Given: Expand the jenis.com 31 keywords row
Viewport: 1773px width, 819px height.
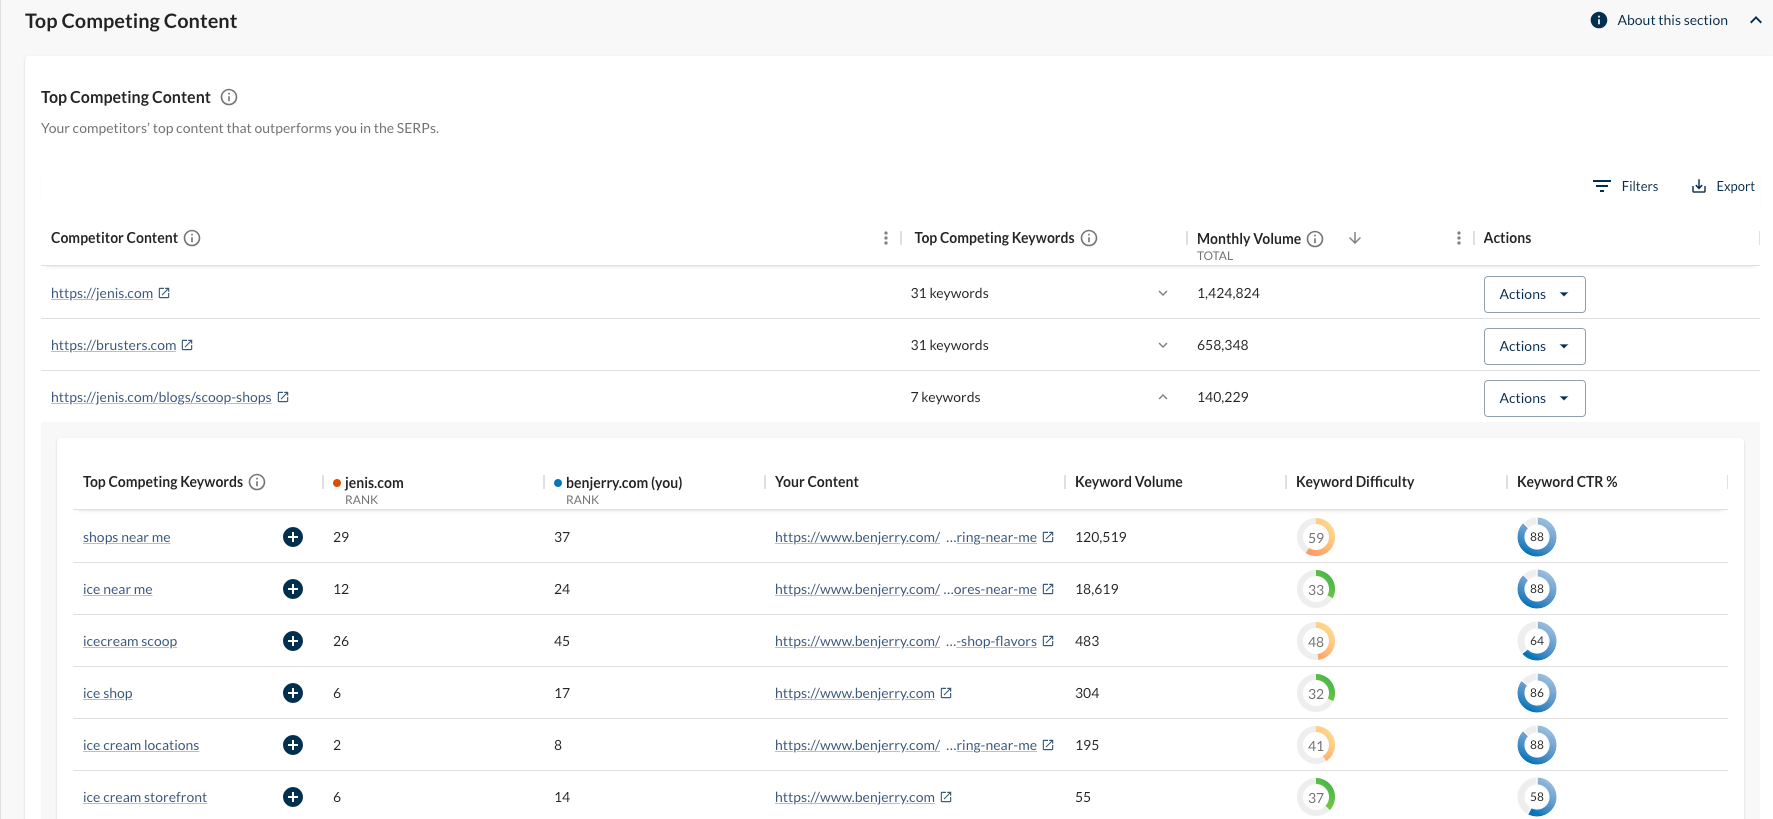Looking at the screenshot, I should pyautogui.click(x=1163, y=293).
